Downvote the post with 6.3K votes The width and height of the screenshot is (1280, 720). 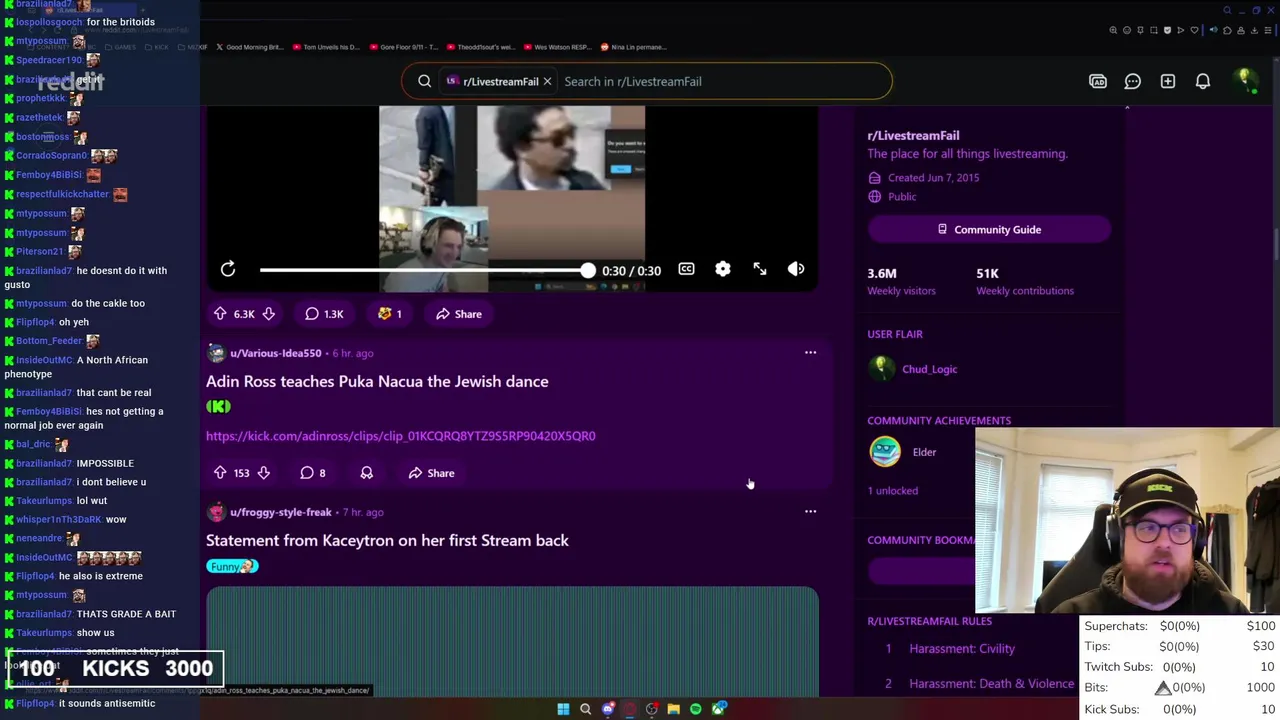point(269,314)
